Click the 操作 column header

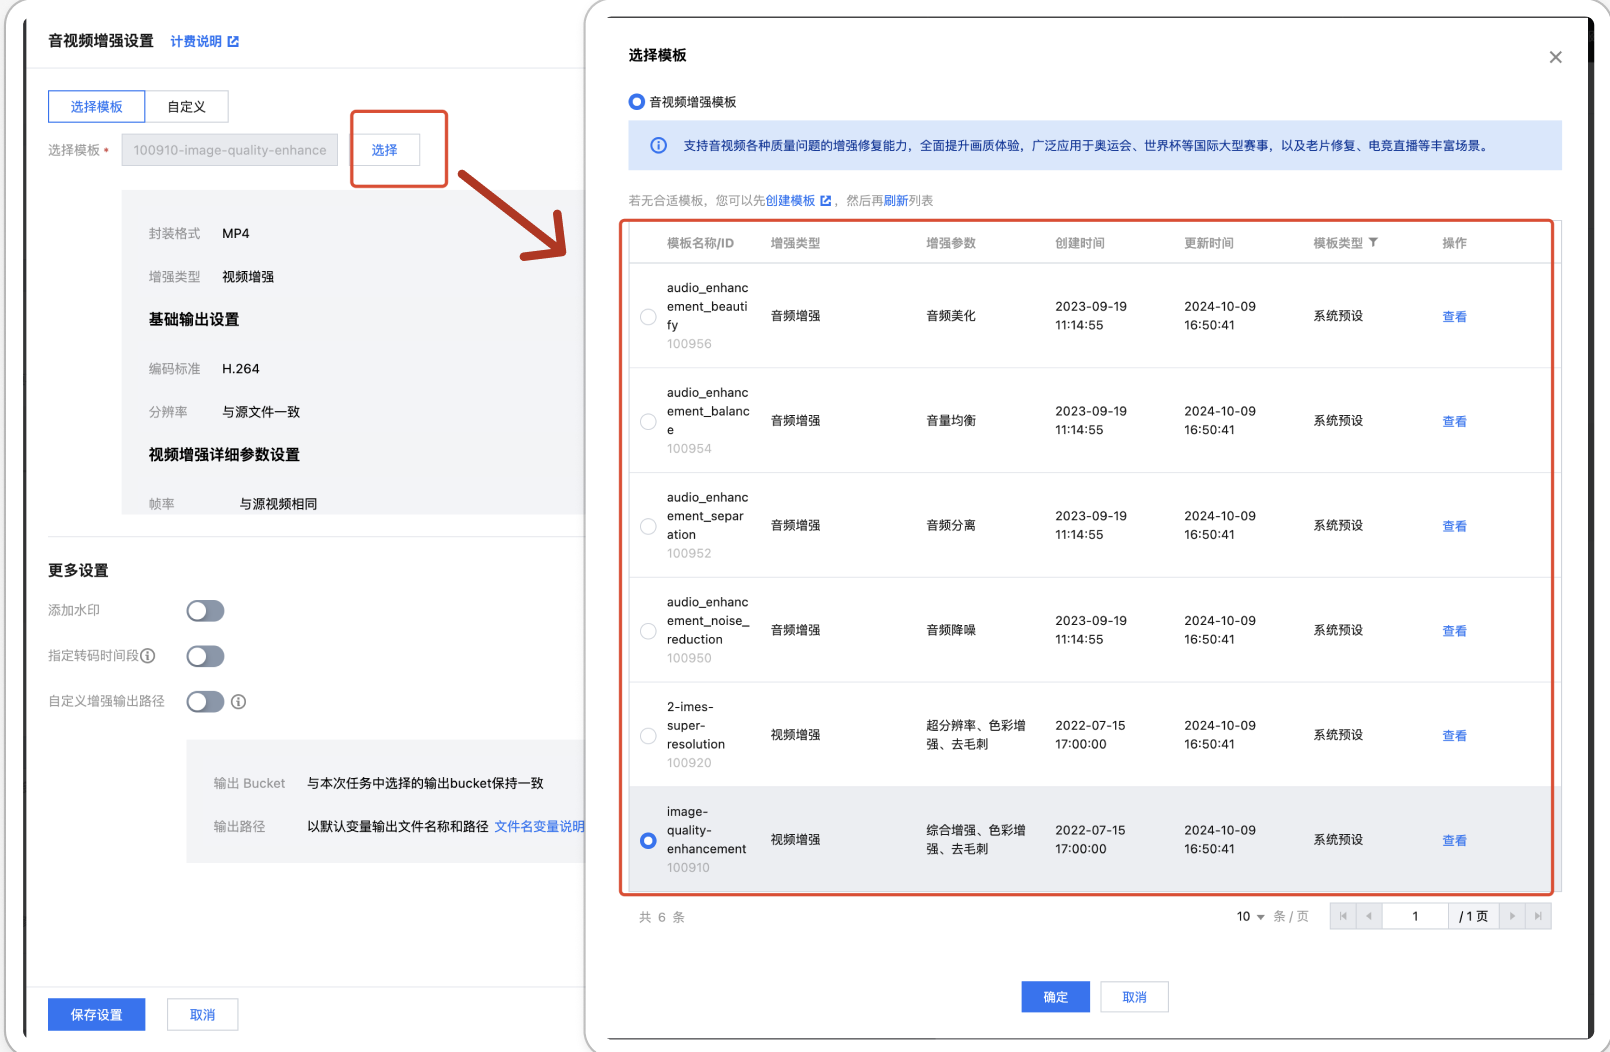(x=1454, y=243)
